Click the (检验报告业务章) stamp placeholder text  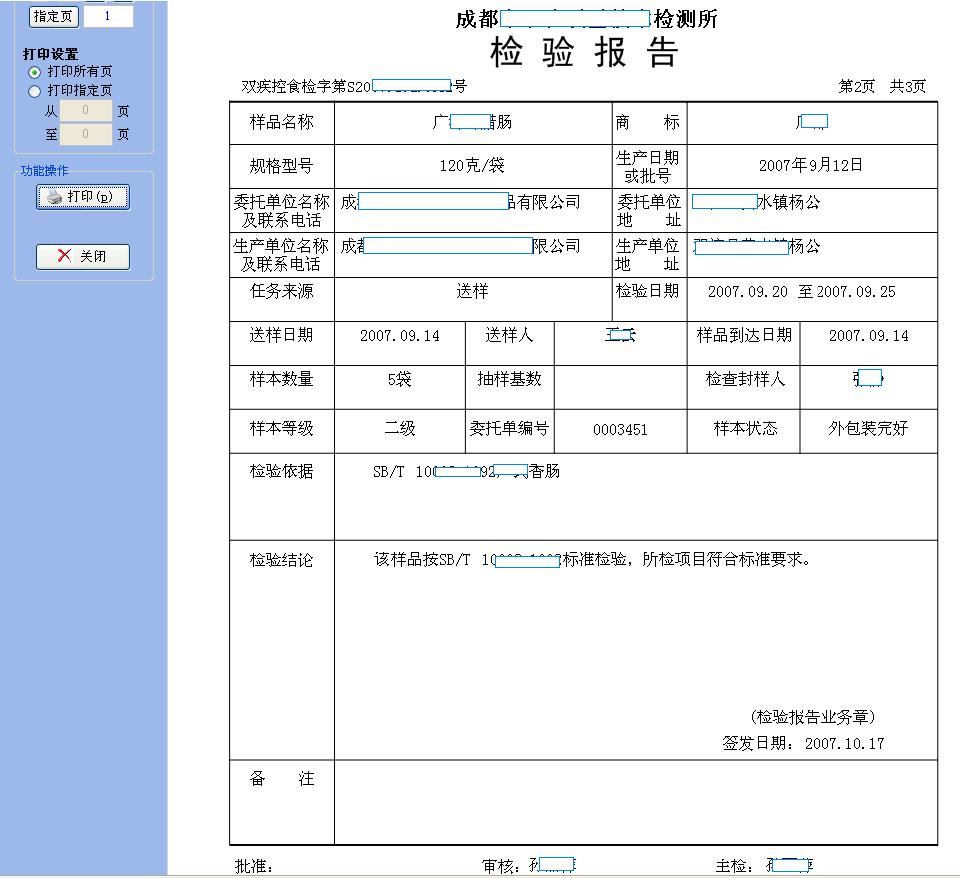click(x=812, y=717)
